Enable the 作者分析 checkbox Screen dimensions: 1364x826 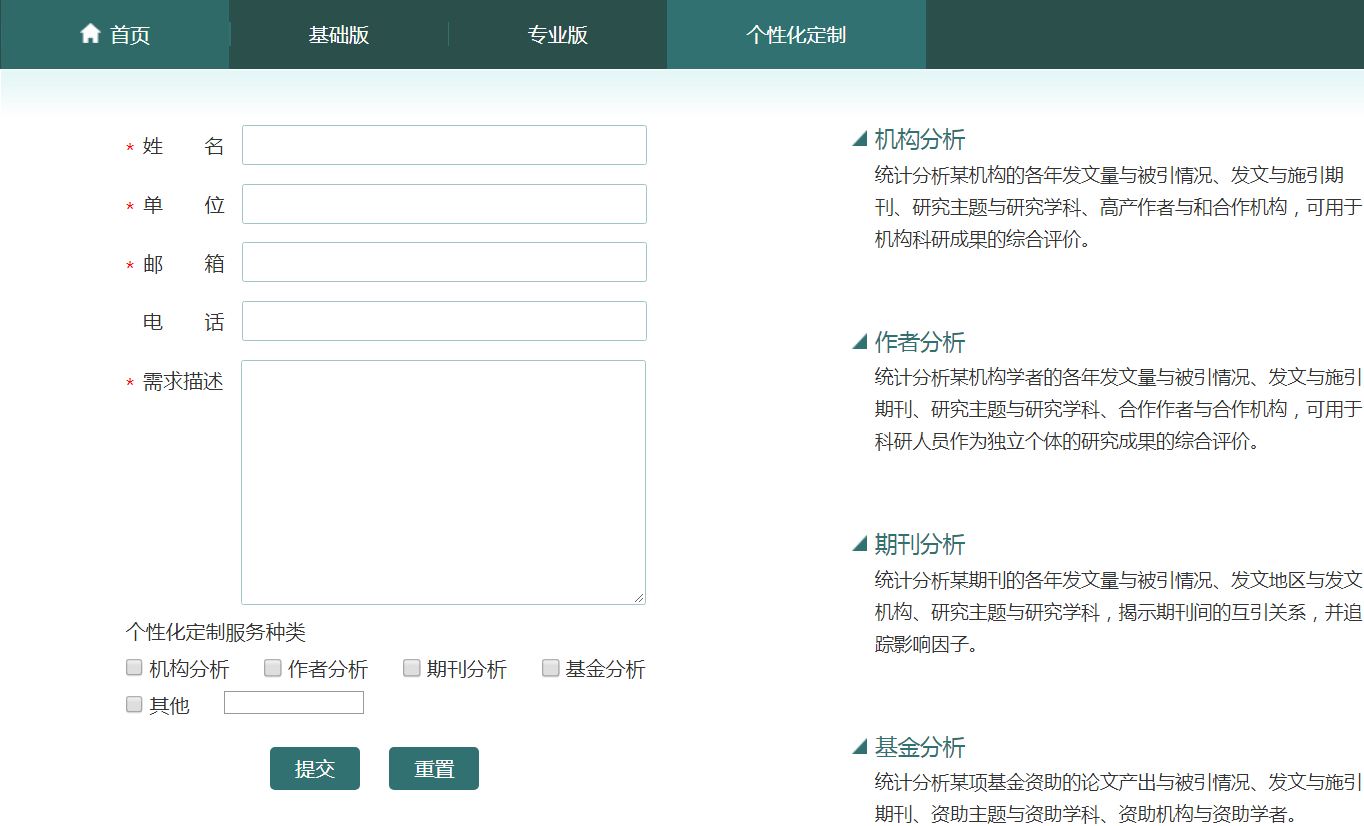pyautogui.click(x=273, y=668)
